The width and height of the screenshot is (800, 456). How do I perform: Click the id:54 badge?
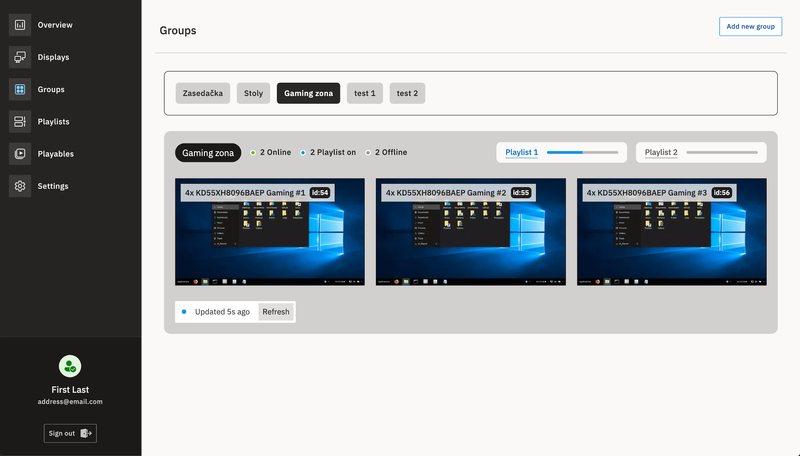320,193
